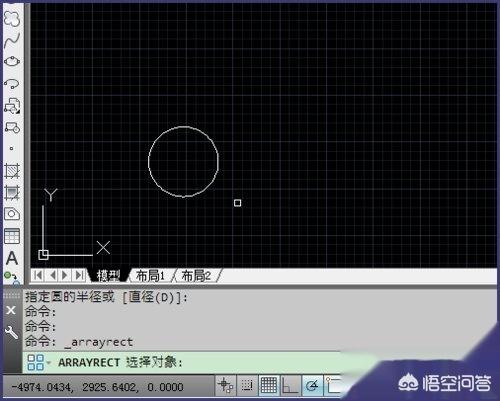Close the command line window
Screen dimensions: 500x401
[x=11, y=310]
